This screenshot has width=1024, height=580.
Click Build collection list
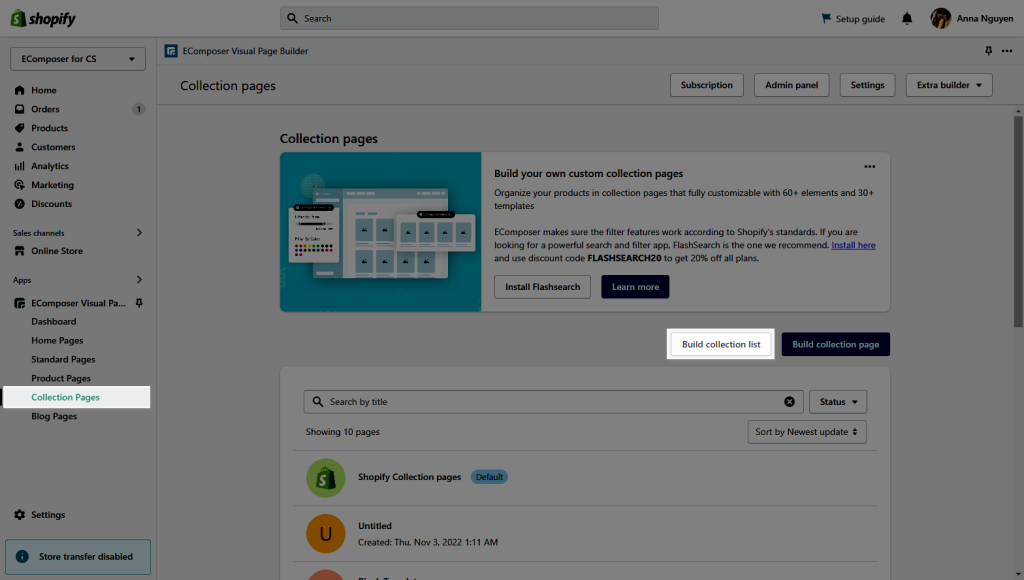721,344
